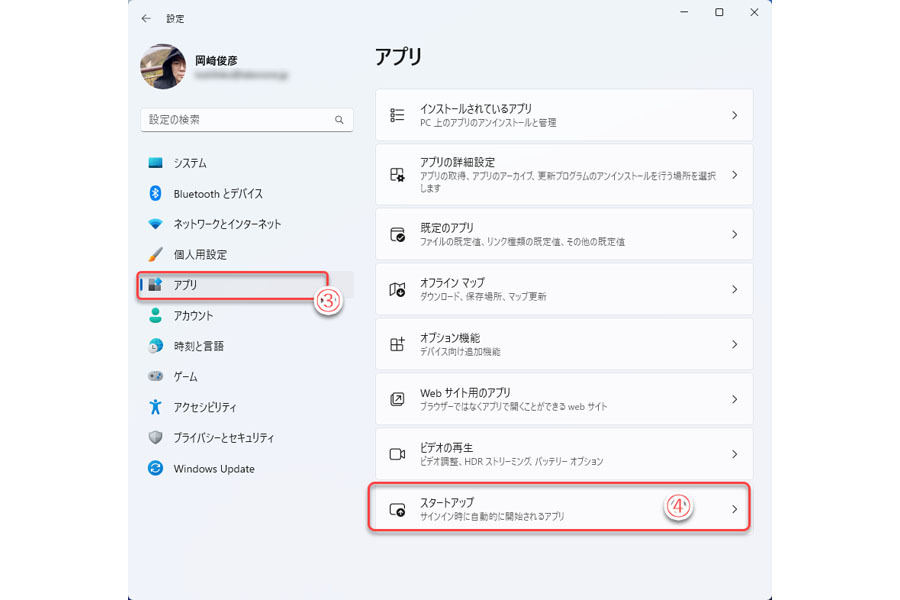The height and width of the screenshot is (600, 900).
Task: Click ビデオの再生 title text
Action: click(x=447, y=447)
